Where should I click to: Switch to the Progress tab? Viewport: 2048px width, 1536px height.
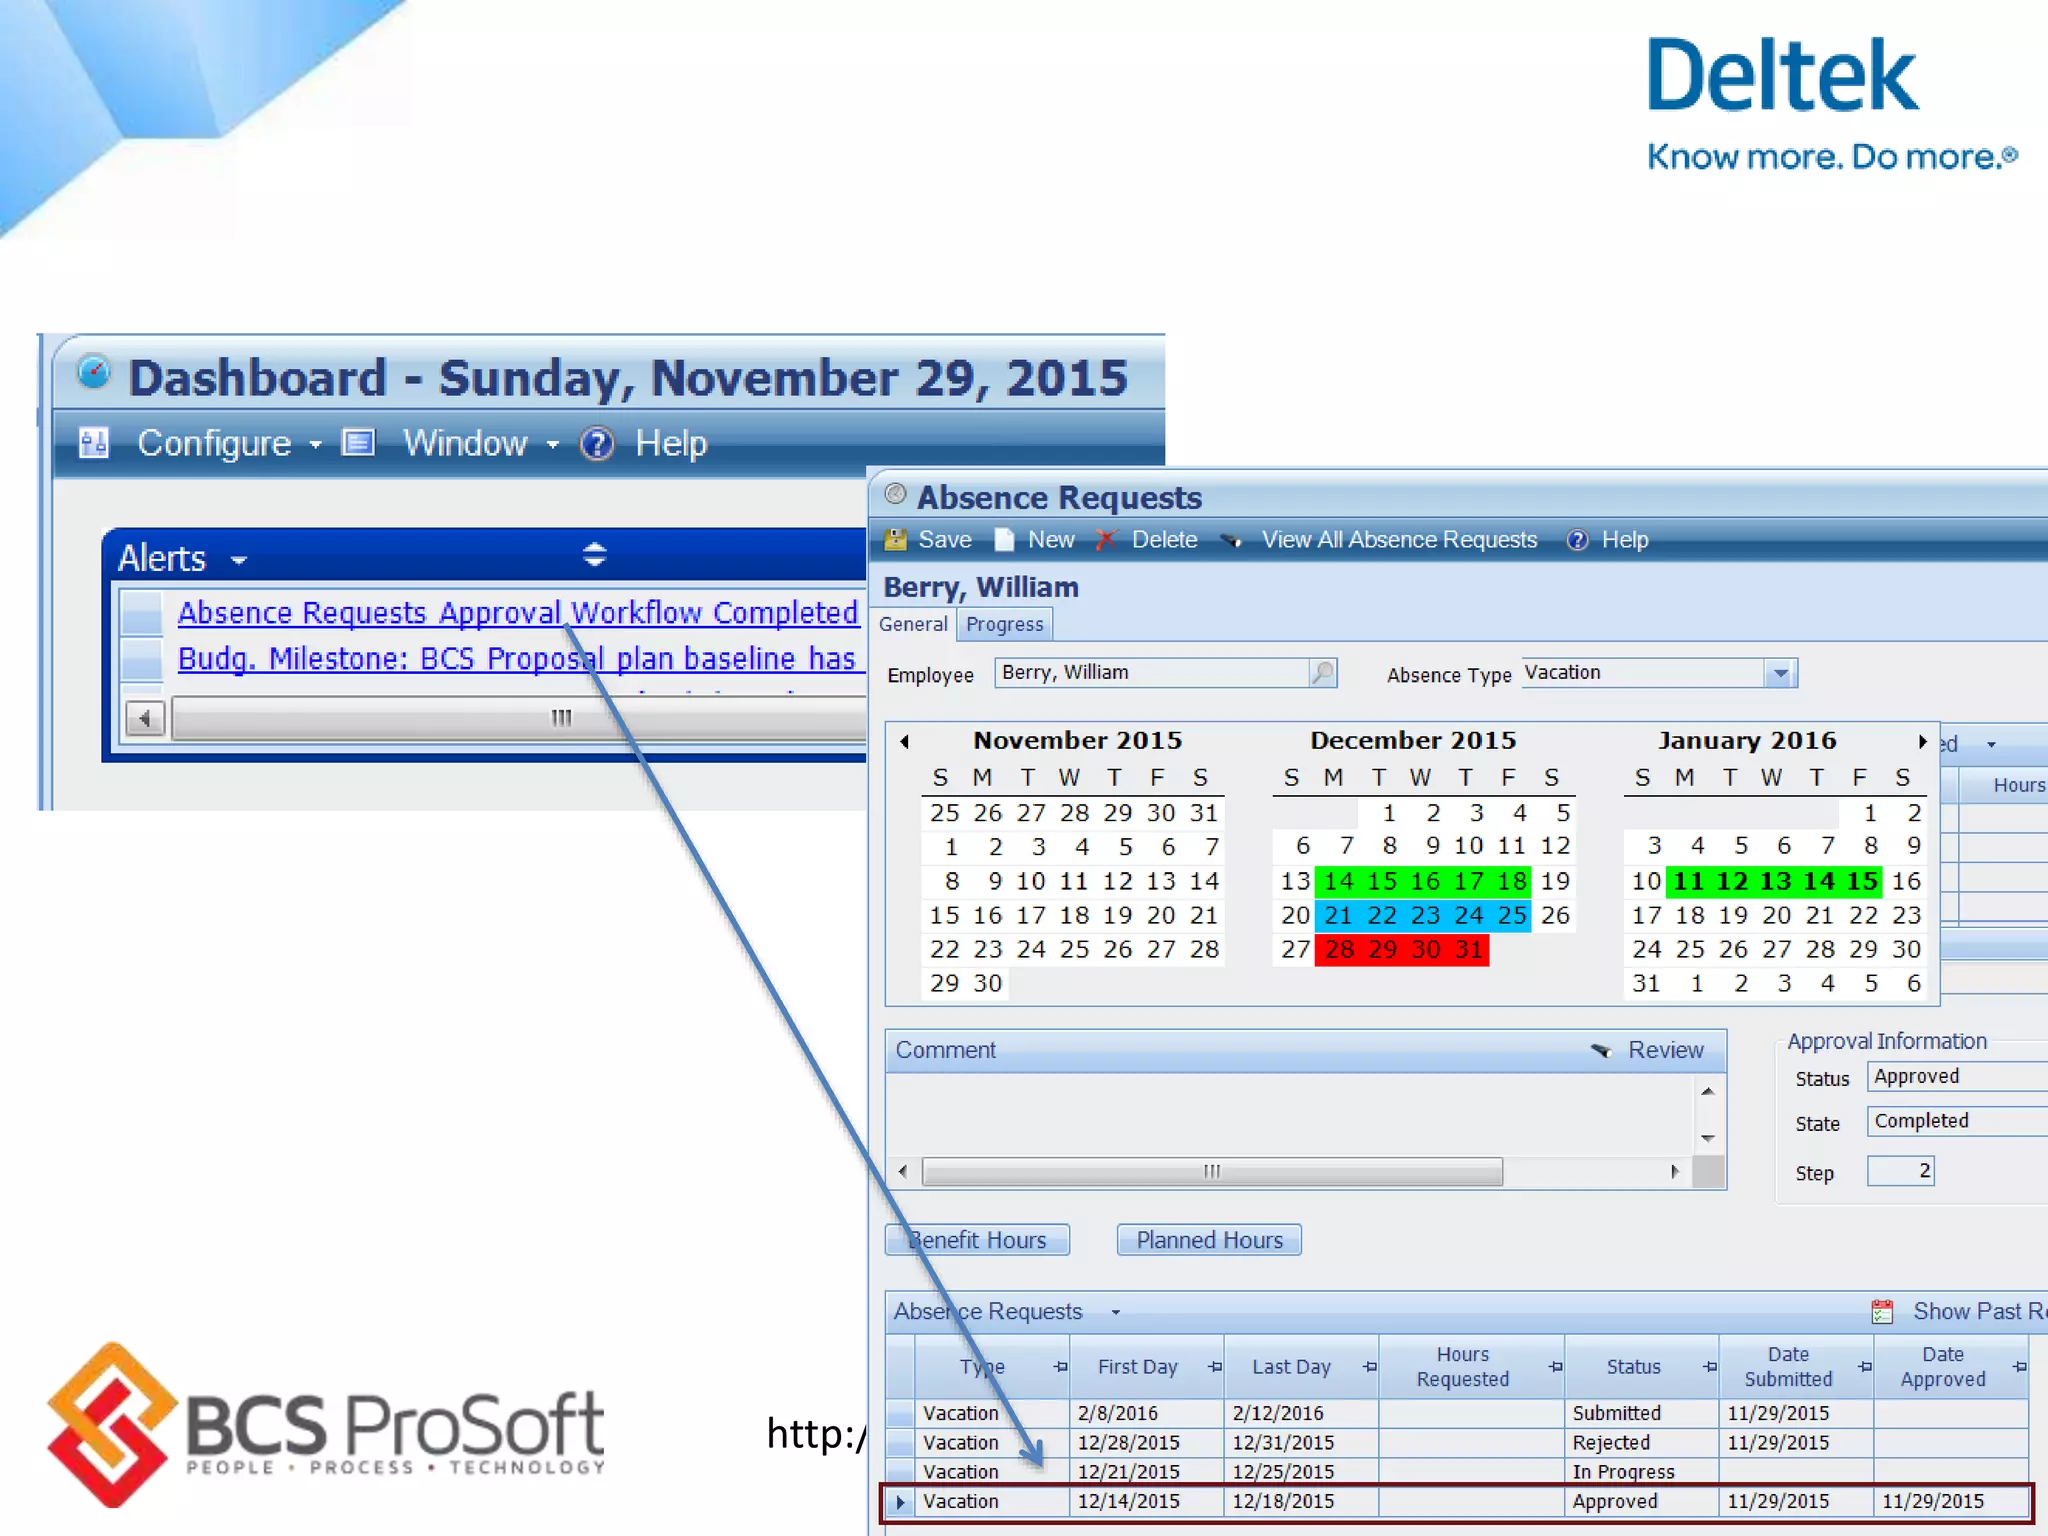(x=1004, y=625)
